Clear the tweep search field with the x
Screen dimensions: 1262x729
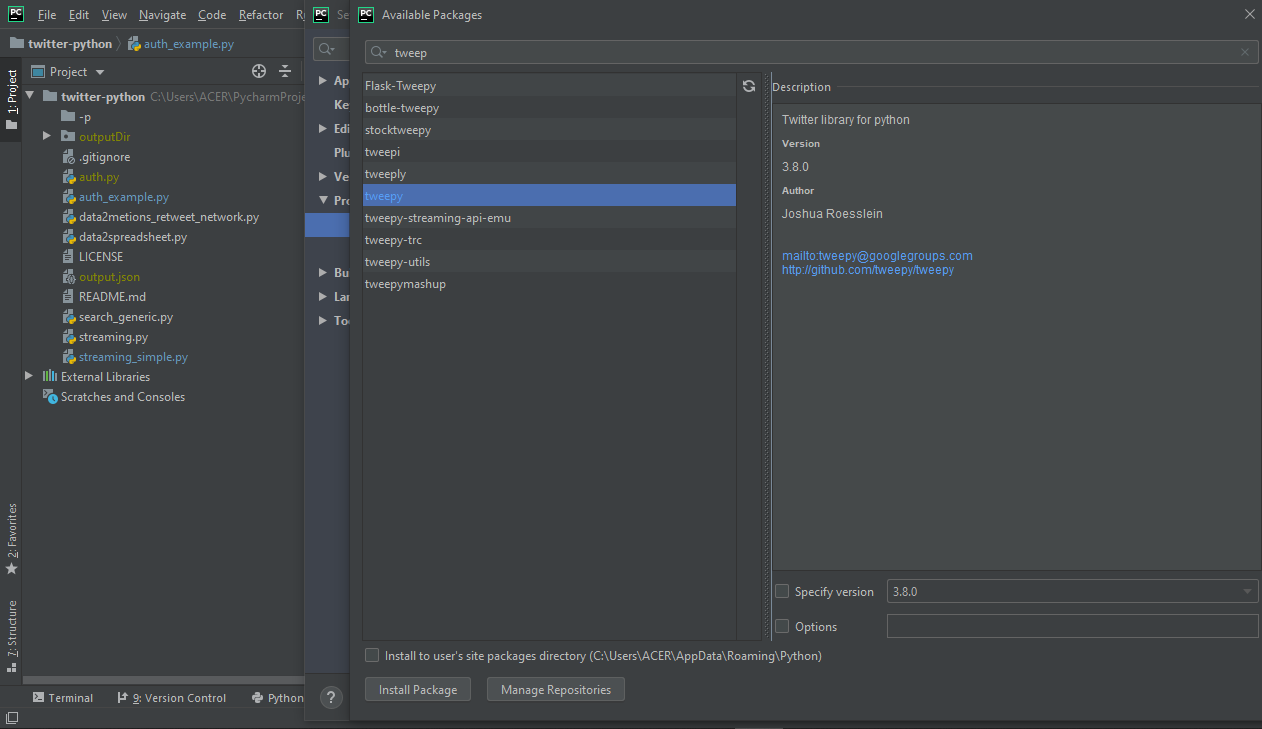tap(1245, 52)
